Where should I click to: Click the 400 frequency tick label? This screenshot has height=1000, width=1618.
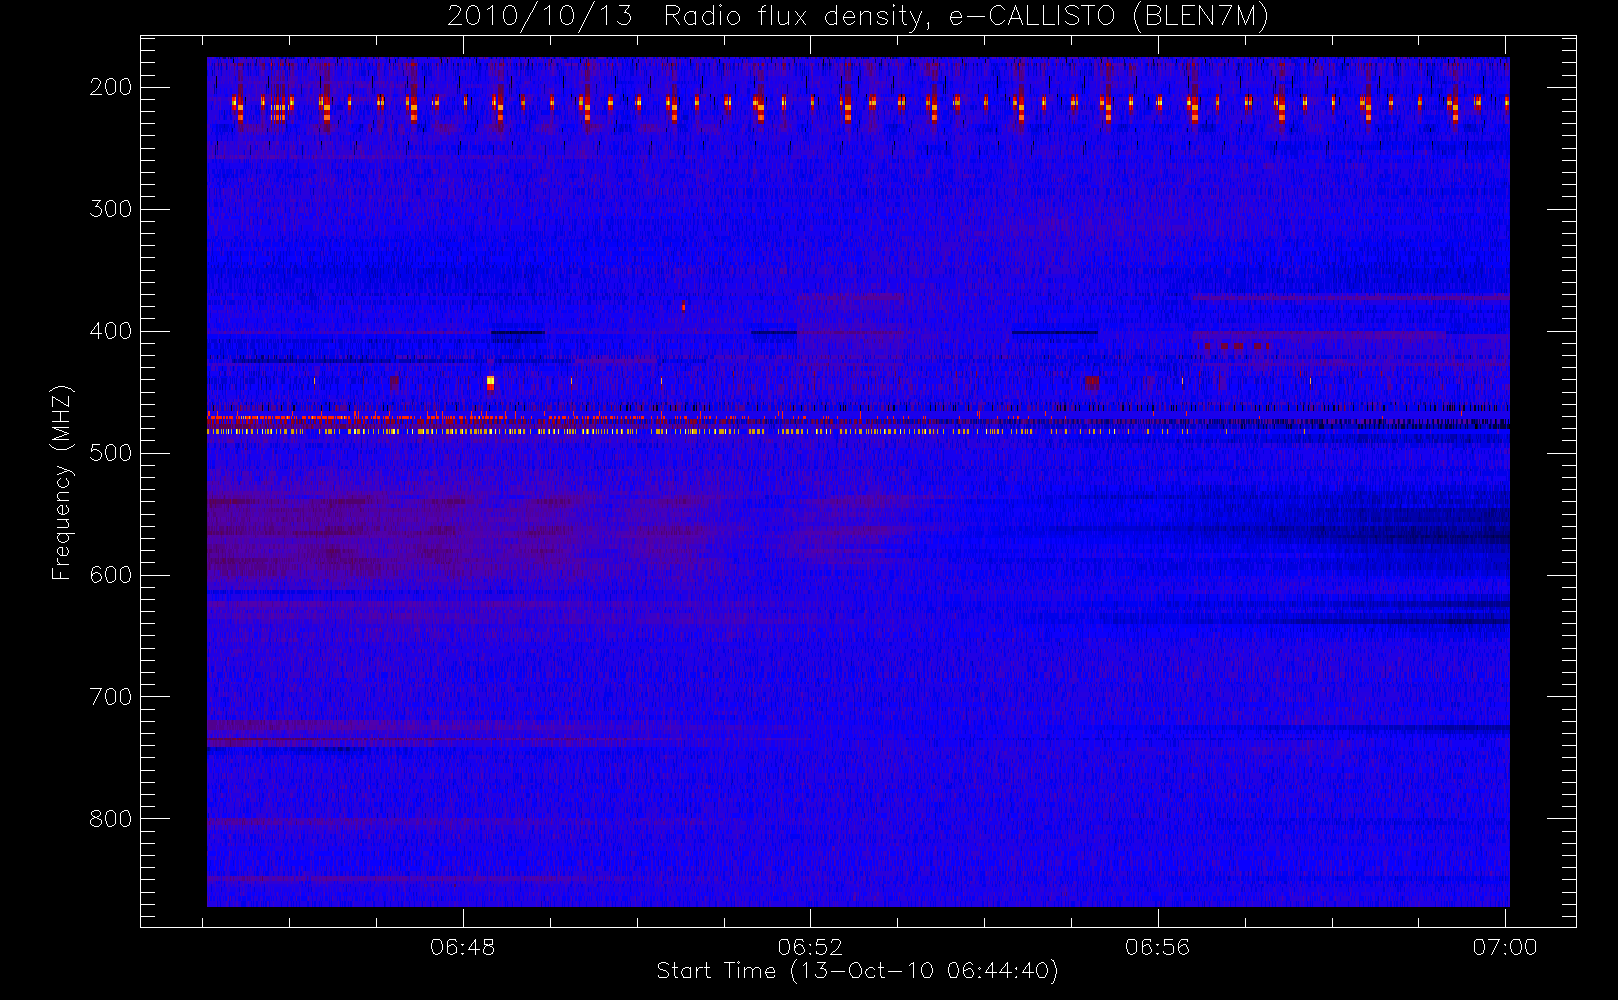pos(110,331)
